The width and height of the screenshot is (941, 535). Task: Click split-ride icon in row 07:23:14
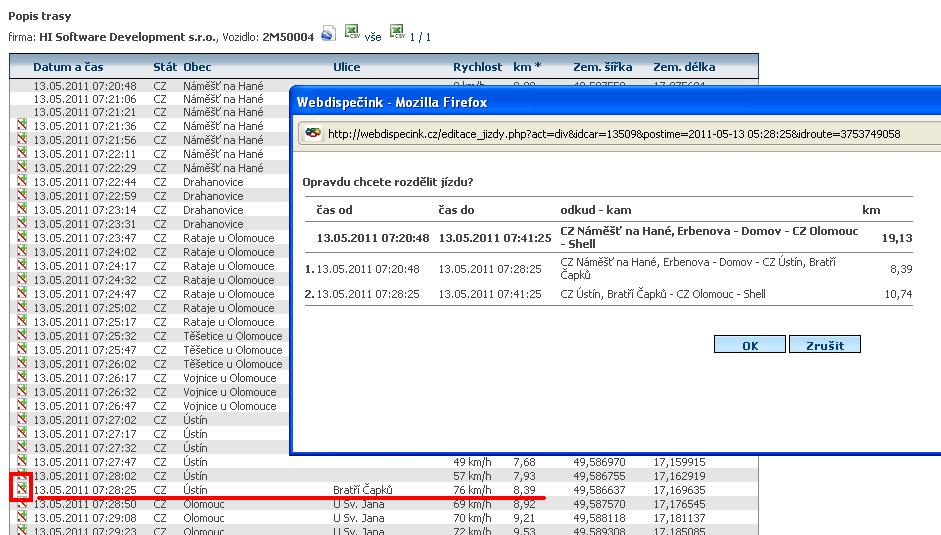22,208
